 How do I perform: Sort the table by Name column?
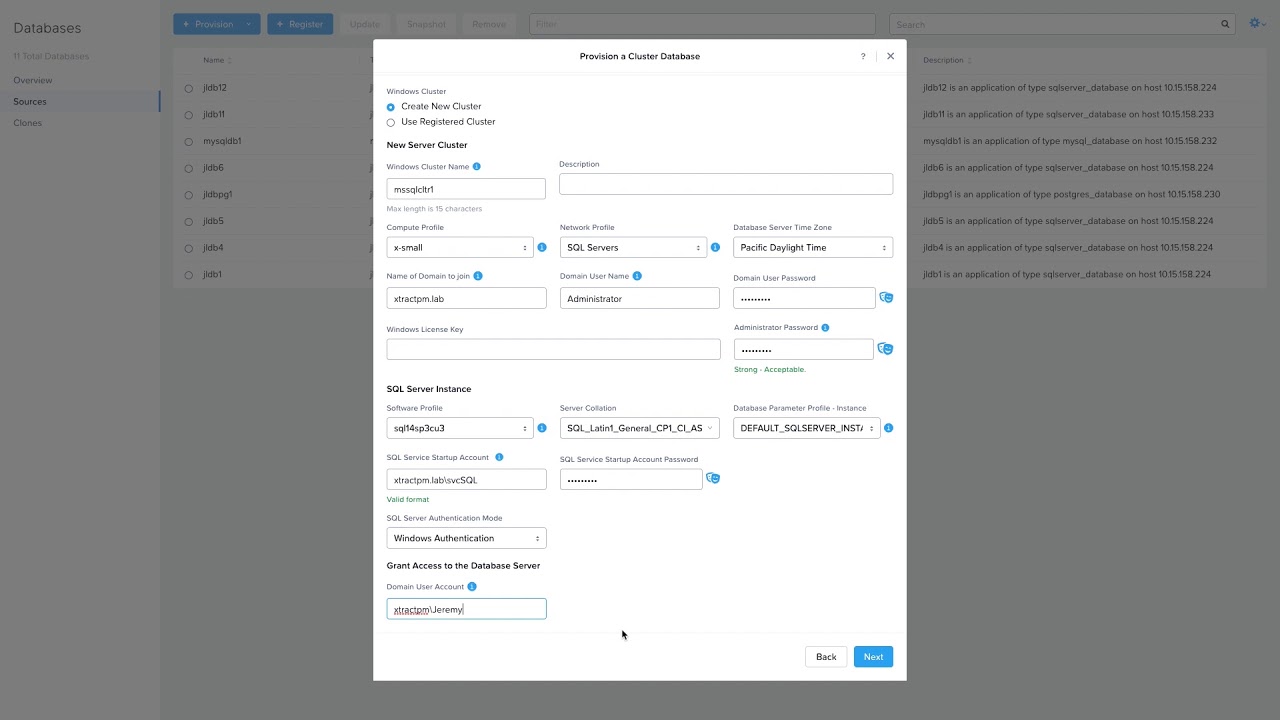click(217, 61)
